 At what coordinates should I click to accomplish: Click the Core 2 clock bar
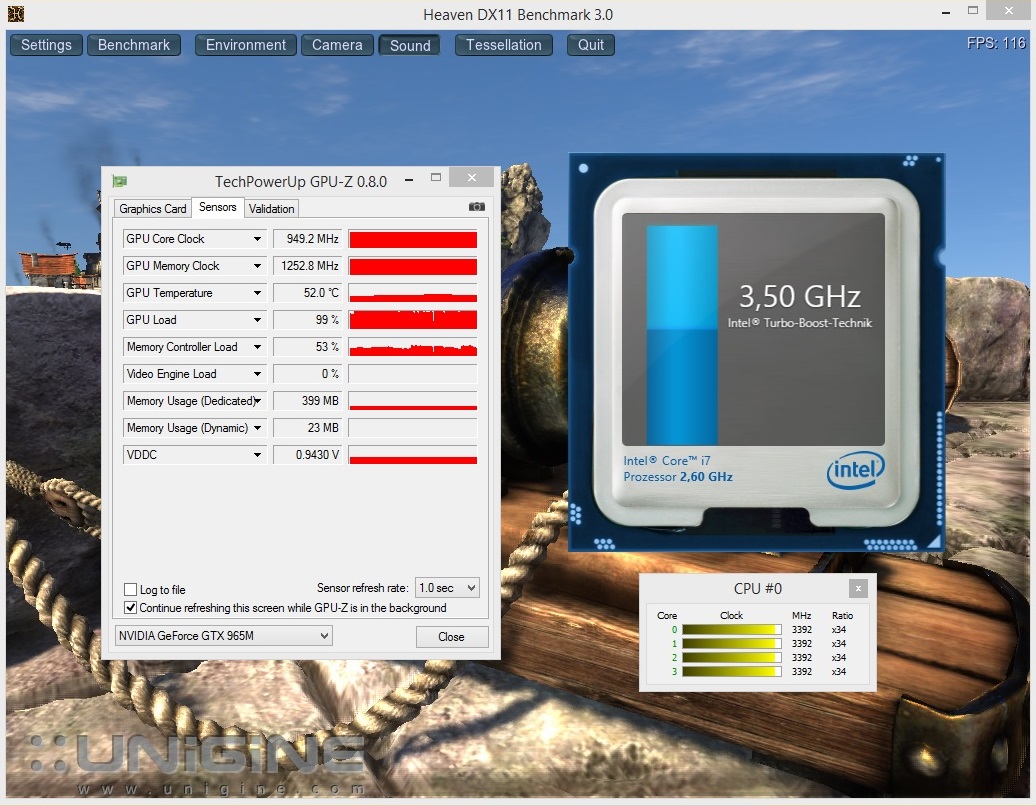tap(731, 657)
